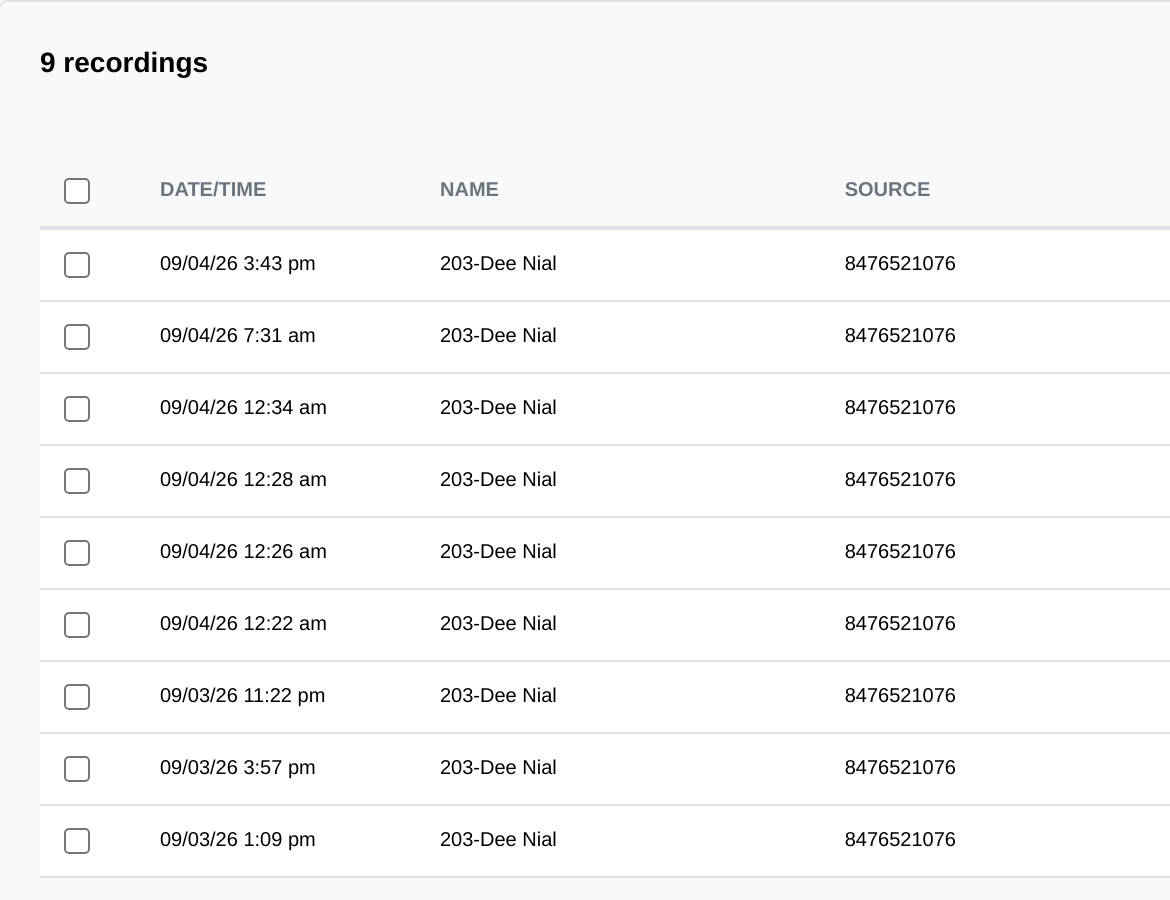Click name '203-Dee Nial' in 3:57 pm row
The image size is (1170, 900).
point(498,768)
